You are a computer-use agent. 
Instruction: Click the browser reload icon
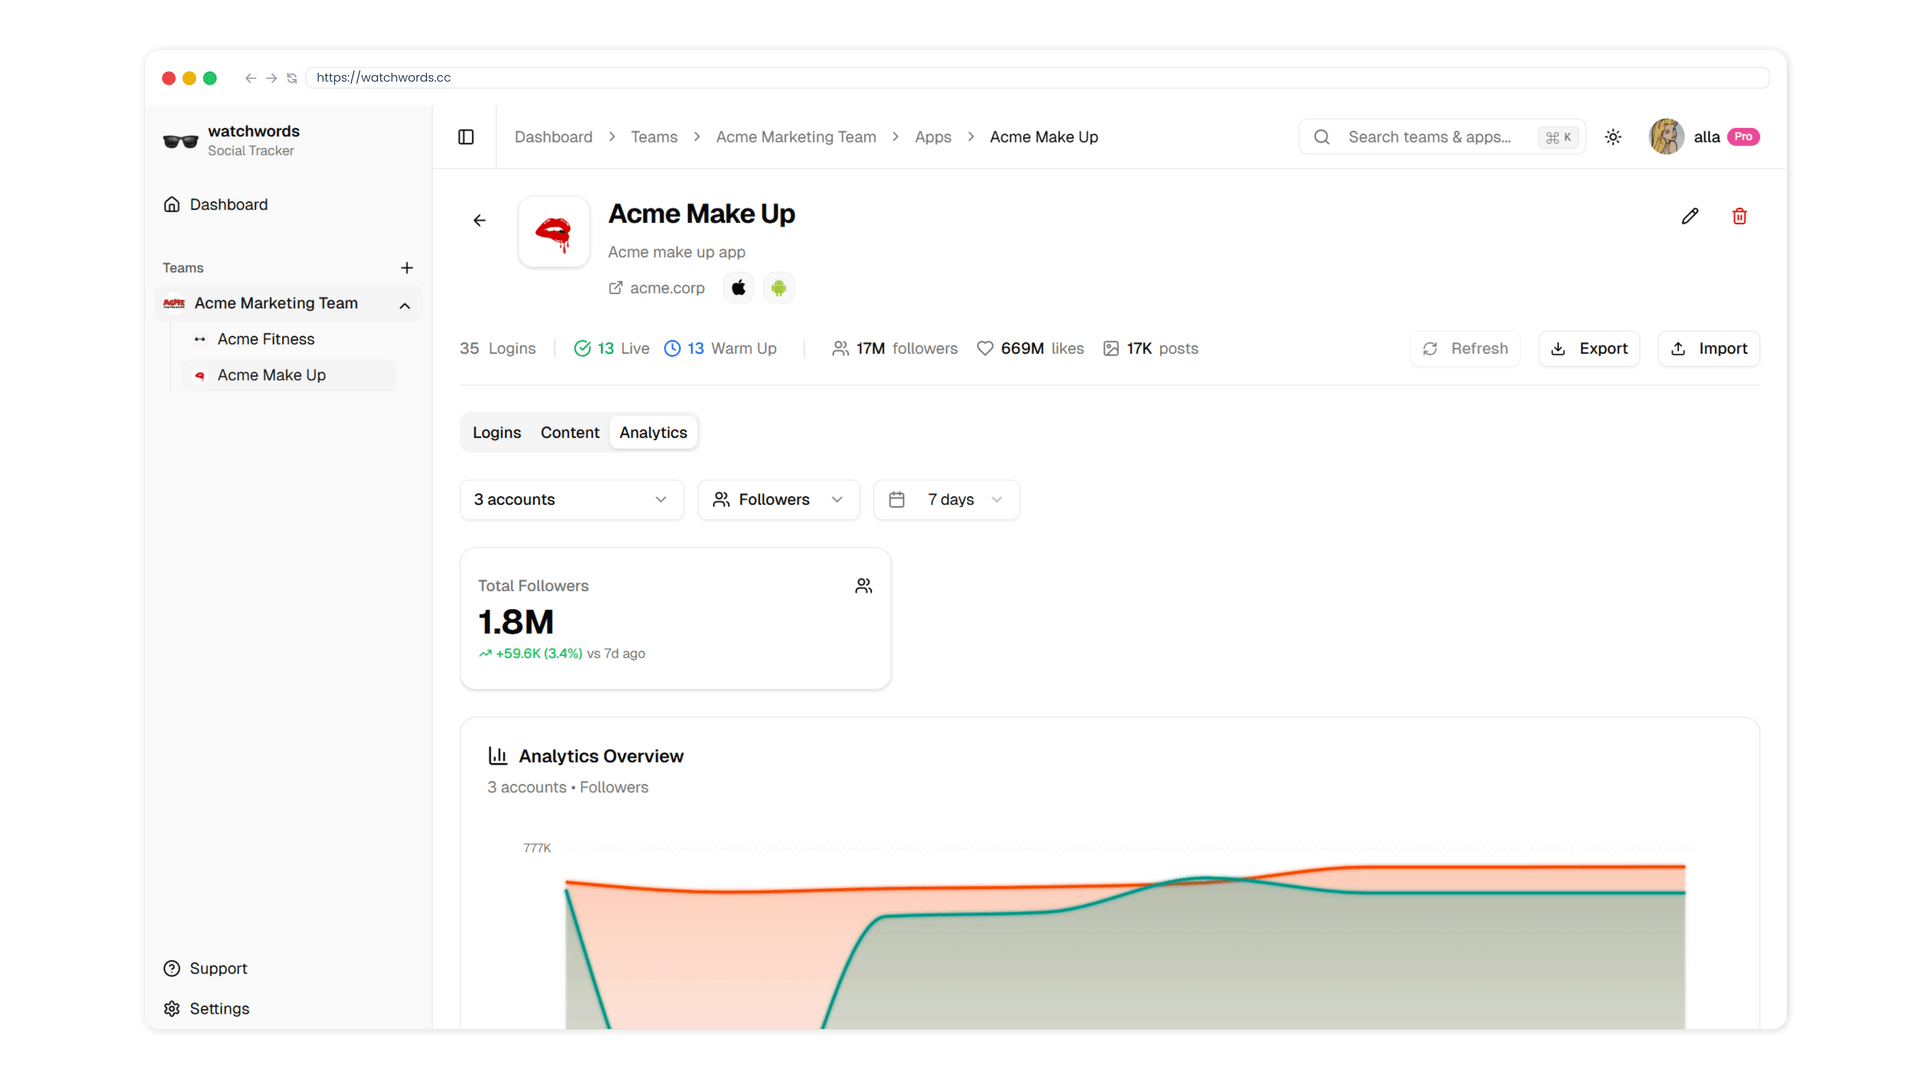(x=292, y=78)
